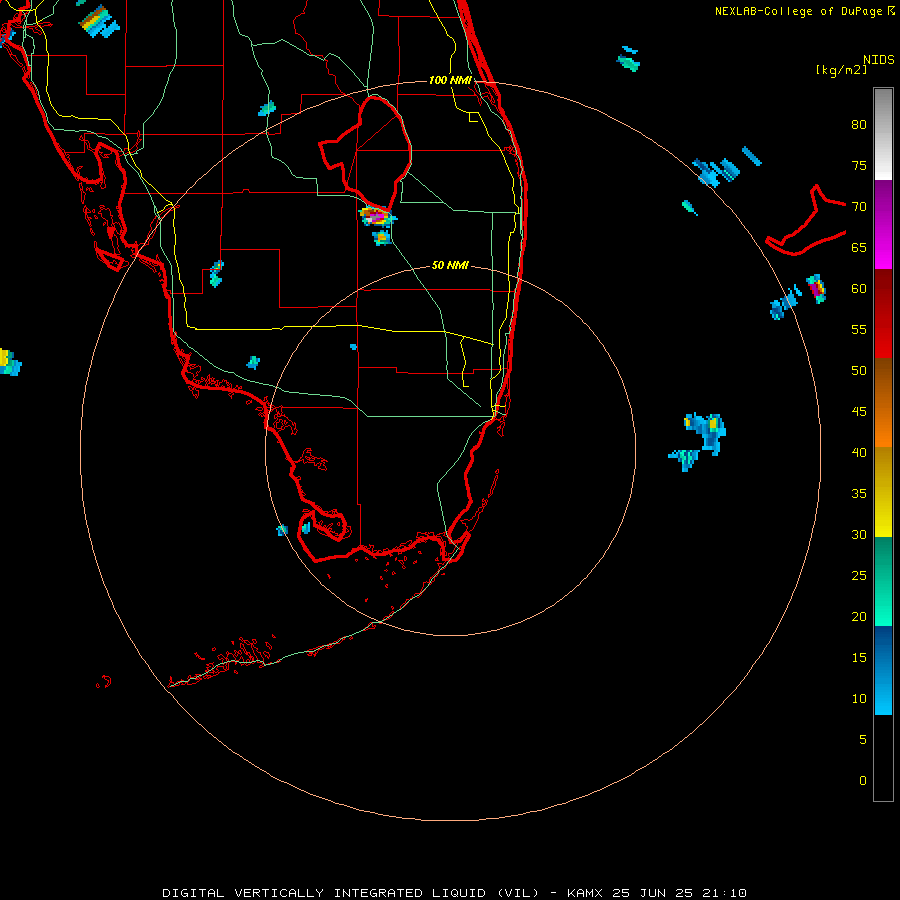900x900 pixels.
Task: Pick the black bottom segment of the color bar
Action: pos(883,758)
